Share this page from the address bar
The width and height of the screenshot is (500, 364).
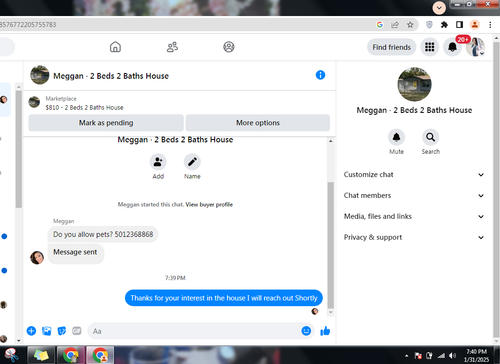coord(395,25)
